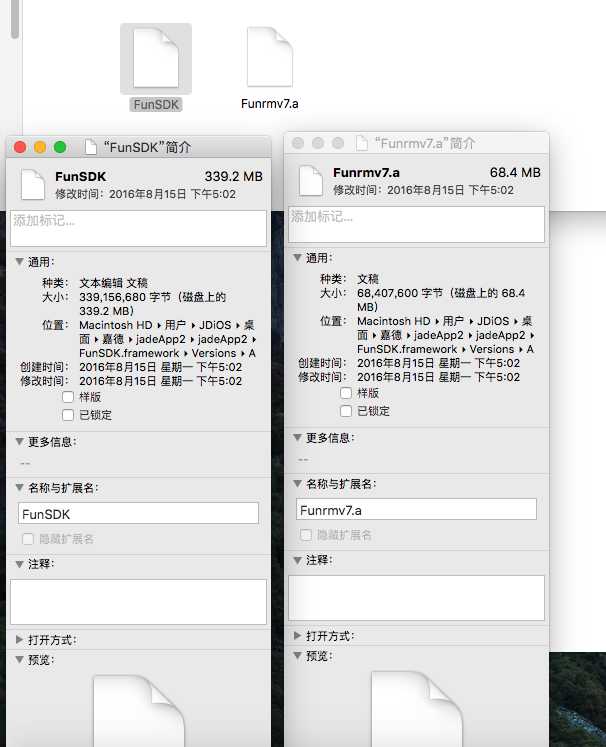Click the 注释 comments box in FunSDK window

coord(138,602)
